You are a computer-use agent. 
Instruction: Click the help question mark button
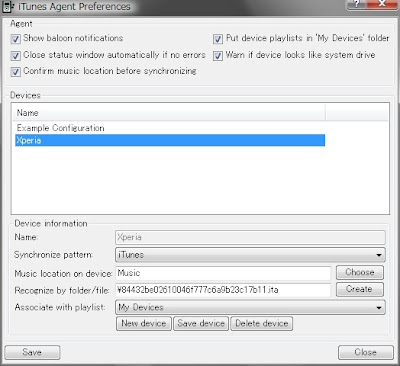point(358,4)
